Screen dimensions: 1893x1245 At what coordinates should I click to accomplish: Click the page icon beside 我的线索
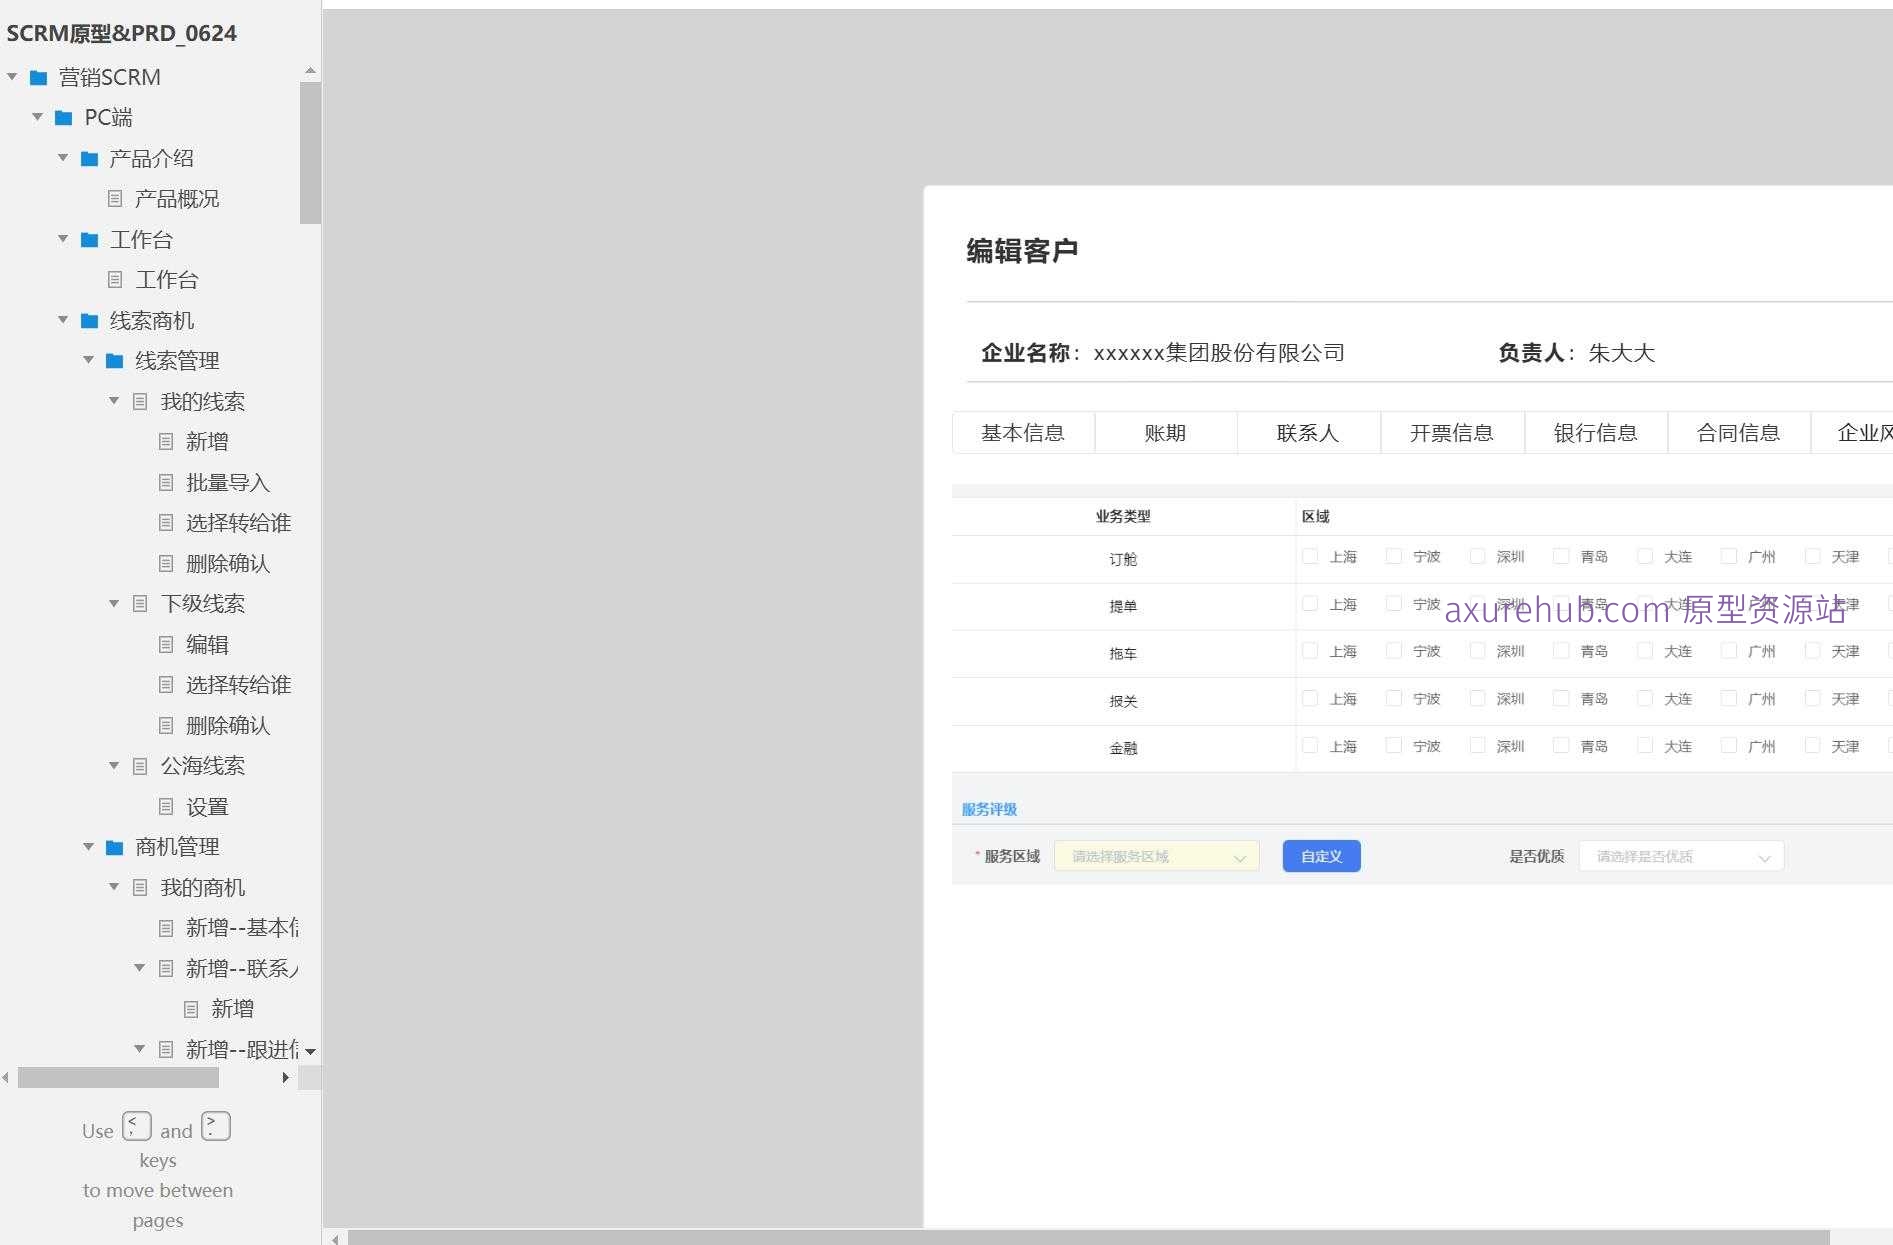[x=139, y=401]
